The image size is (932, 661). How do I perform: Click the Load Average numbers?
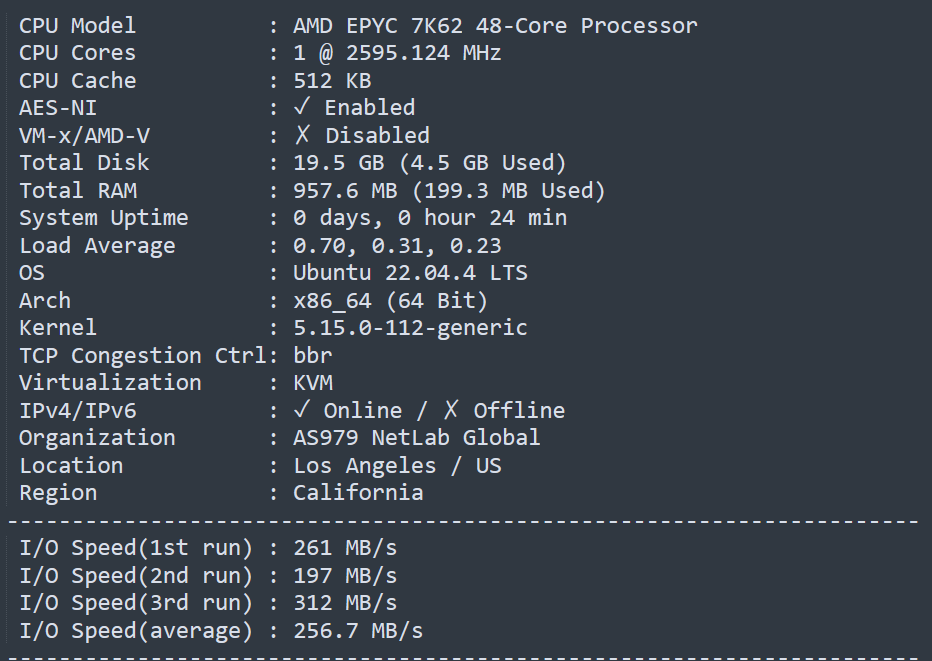coord(397,245)
